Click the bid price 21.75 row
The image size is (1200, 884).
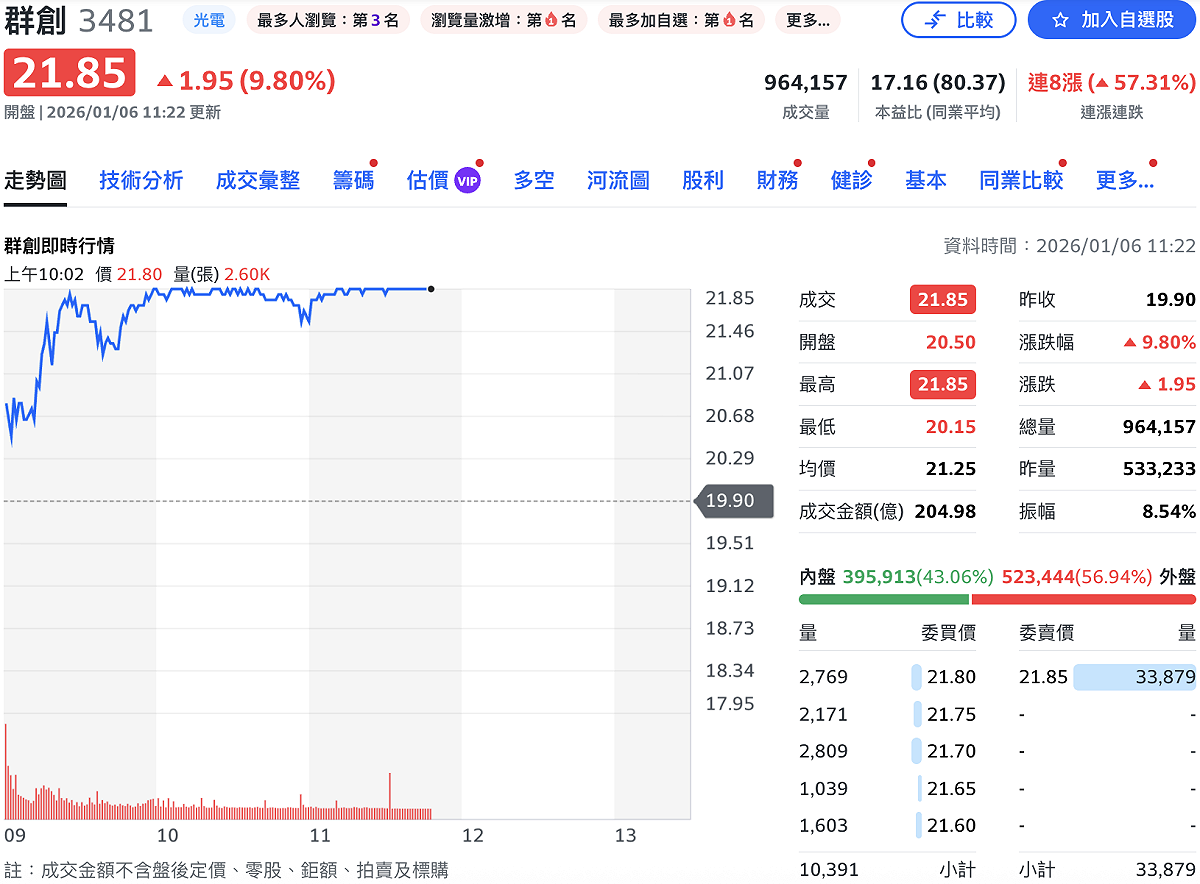(x=887, y=714)
